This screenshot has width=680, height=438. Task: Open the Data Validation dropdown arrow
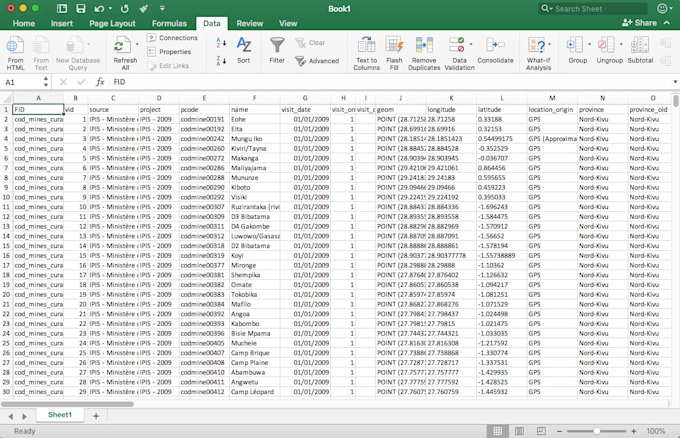click(x=471, y=46)
